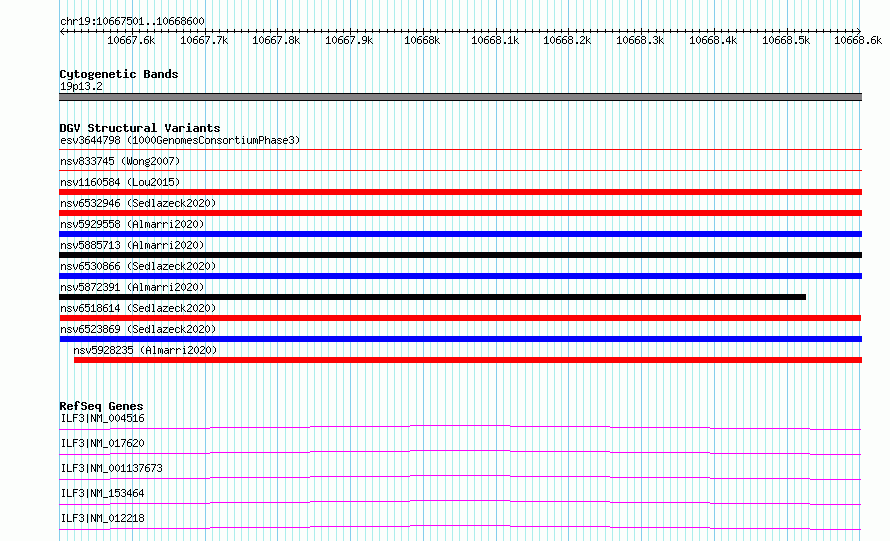Click the 10668.3k ruler tick label
Viewport: 890px width, 541px height.
tap(640, 40)
